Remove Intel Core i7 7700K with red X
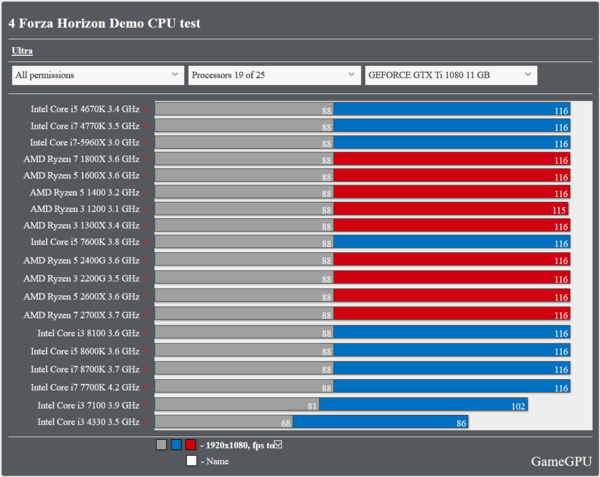 (x=145, y=387)
